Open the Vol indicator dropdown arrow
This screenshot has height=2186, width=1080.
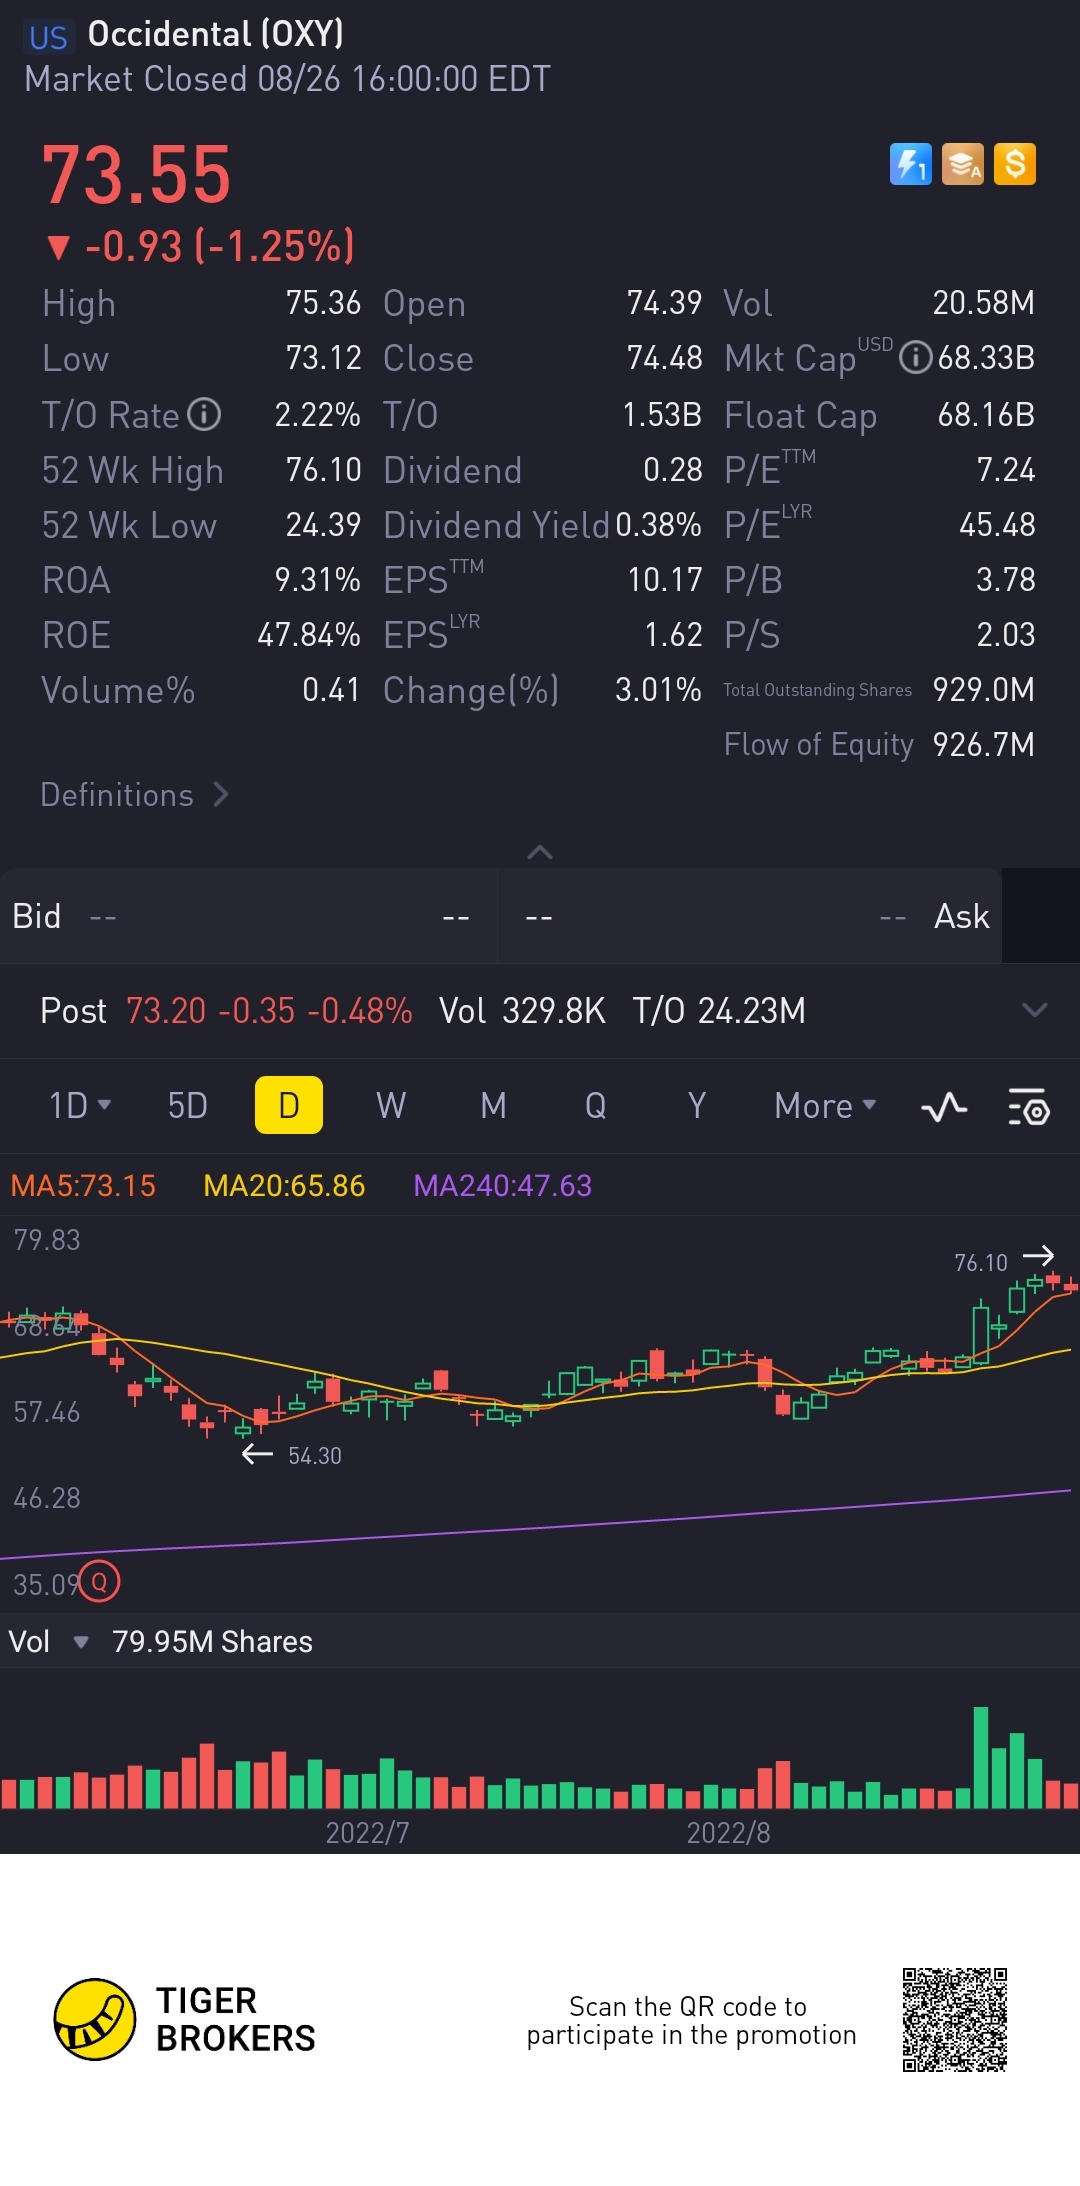click(x=81, y=1642)
